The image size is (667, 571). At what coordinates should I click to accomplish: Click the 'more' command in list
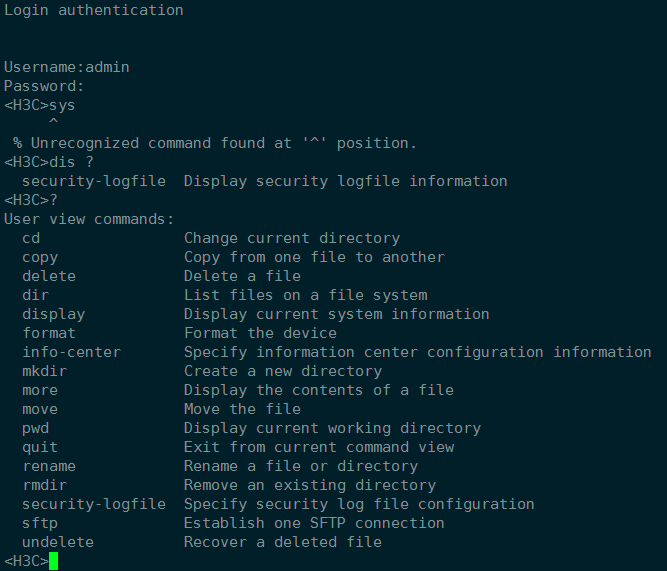tap(40, 390)
